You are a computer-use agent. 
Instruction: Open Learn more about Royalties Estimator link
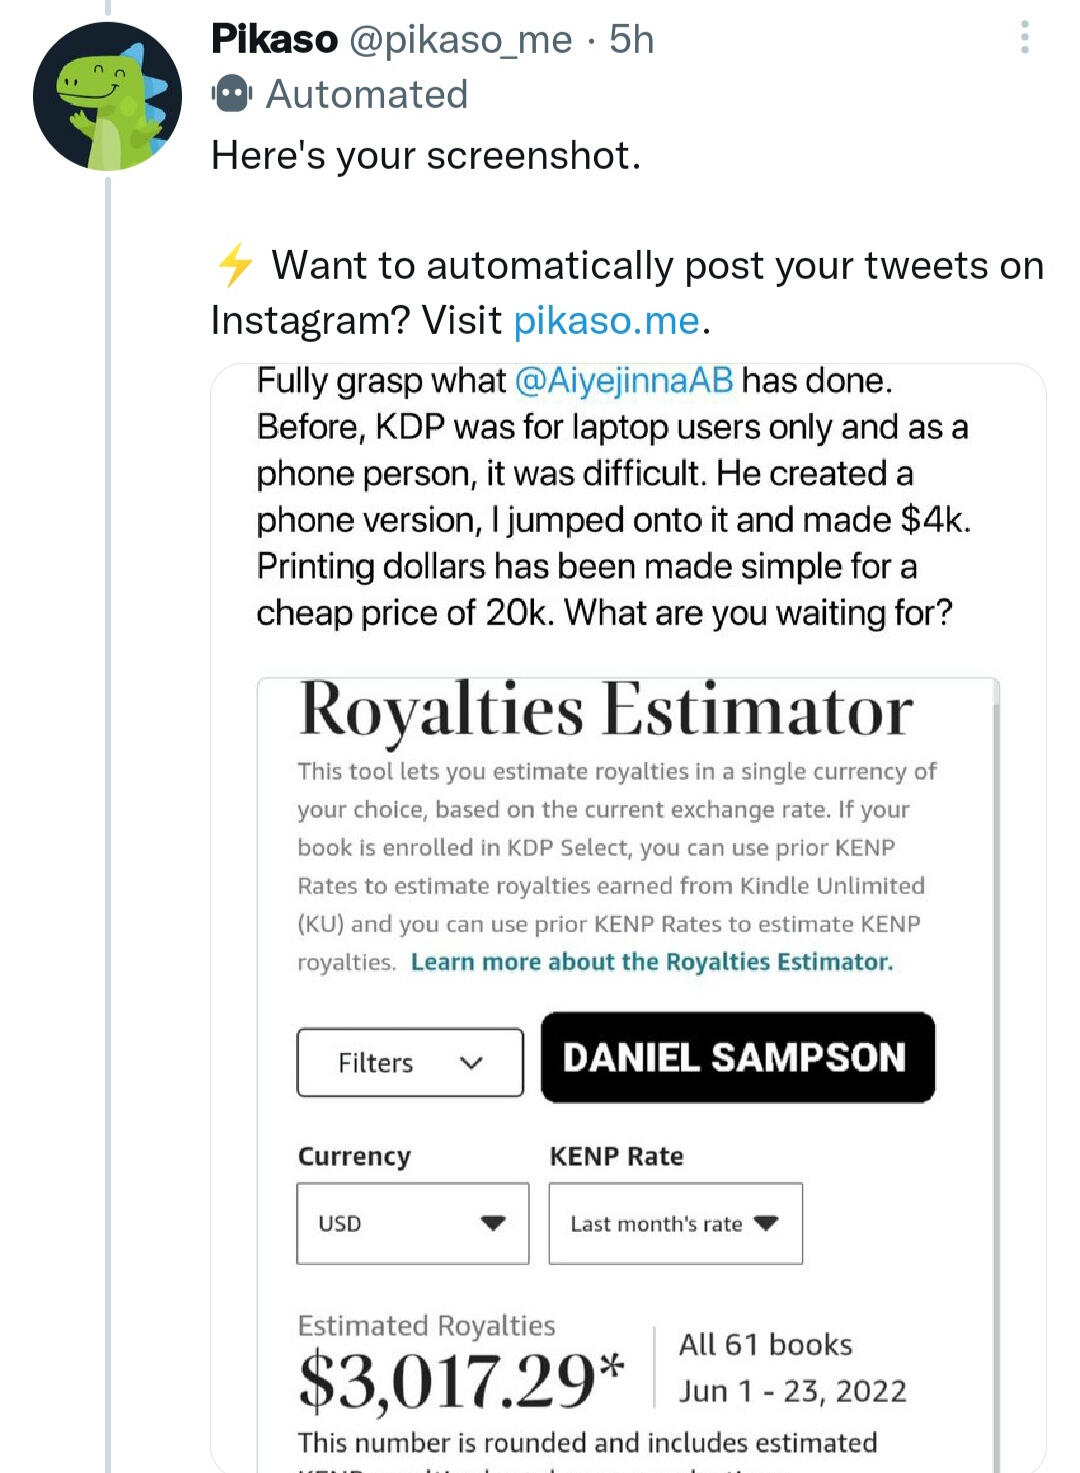point(652,962)
